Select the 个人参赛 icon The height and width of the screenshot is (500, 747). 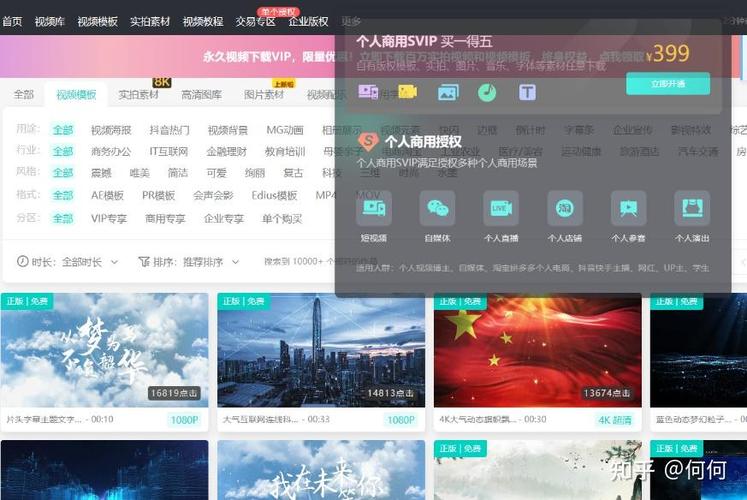click(628, 208)
